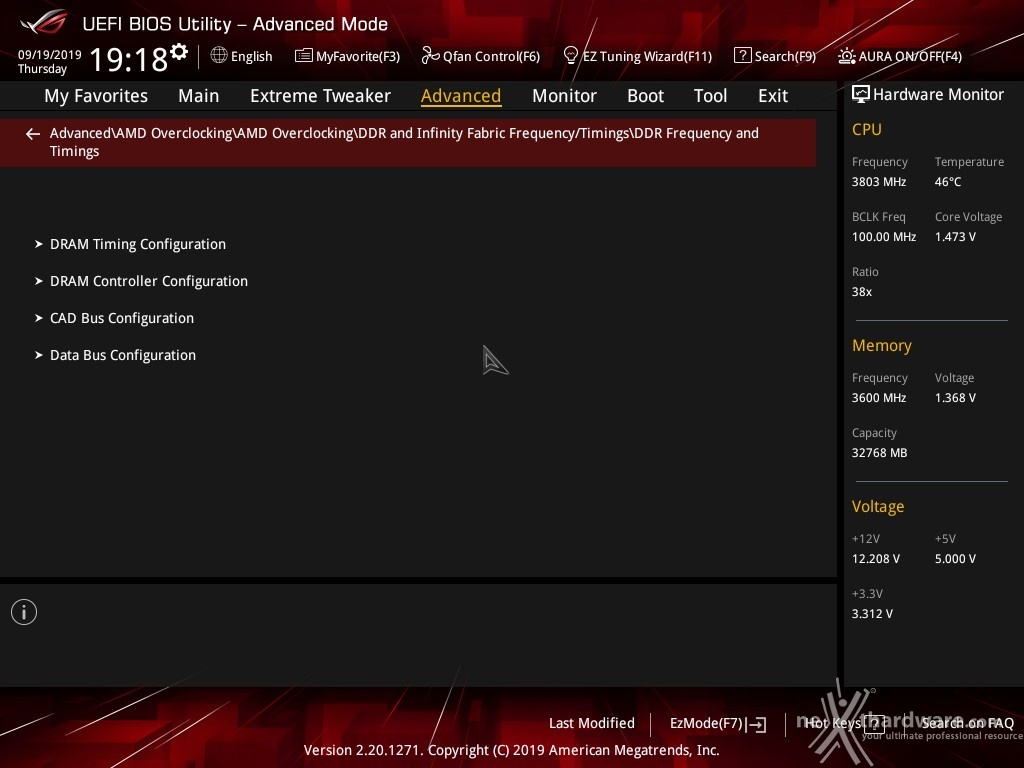This screenshot has height=768, width=1024.
Task: Click Capacity value 32768 MB
Action: (879, 453)
